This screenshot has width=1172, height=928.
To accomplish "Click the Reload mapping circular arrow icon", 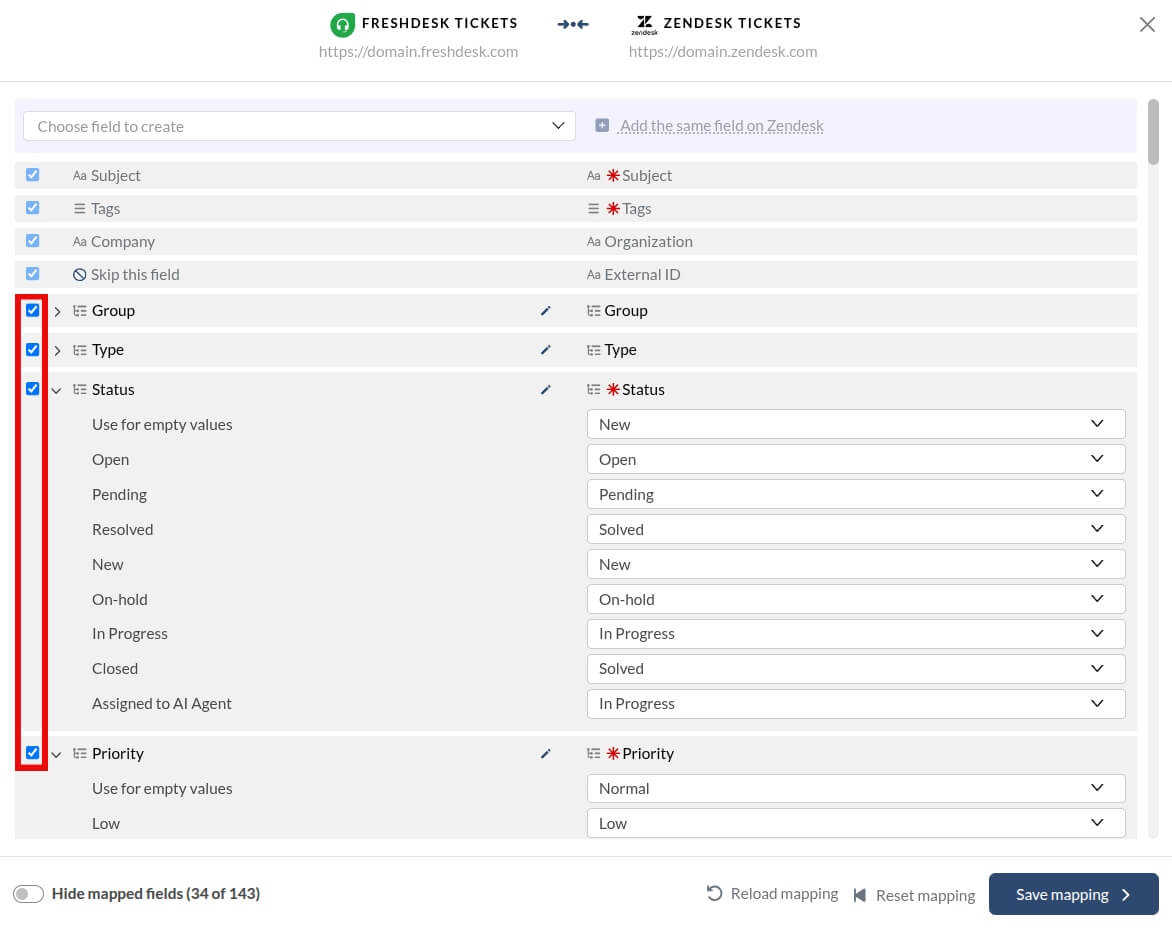I will (x=715, y=894).
